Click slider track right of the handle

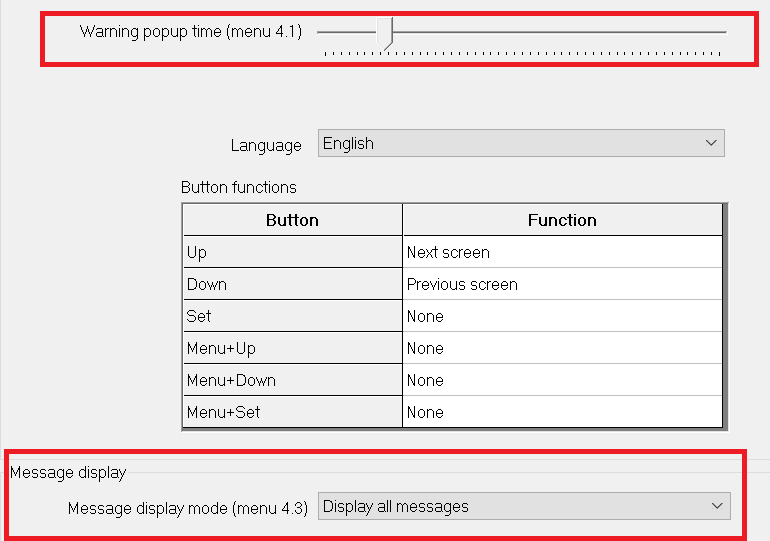tap(560, 32)
